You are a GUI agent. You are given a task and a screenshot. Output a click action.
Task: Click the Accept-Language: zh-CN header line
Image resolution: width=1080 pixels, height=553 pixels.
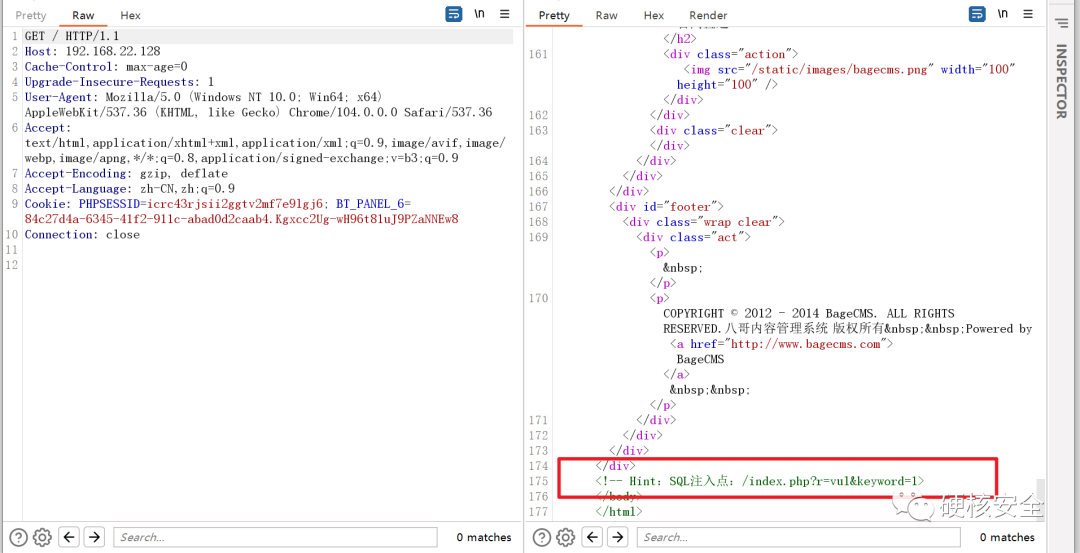[x=129, y=189]
